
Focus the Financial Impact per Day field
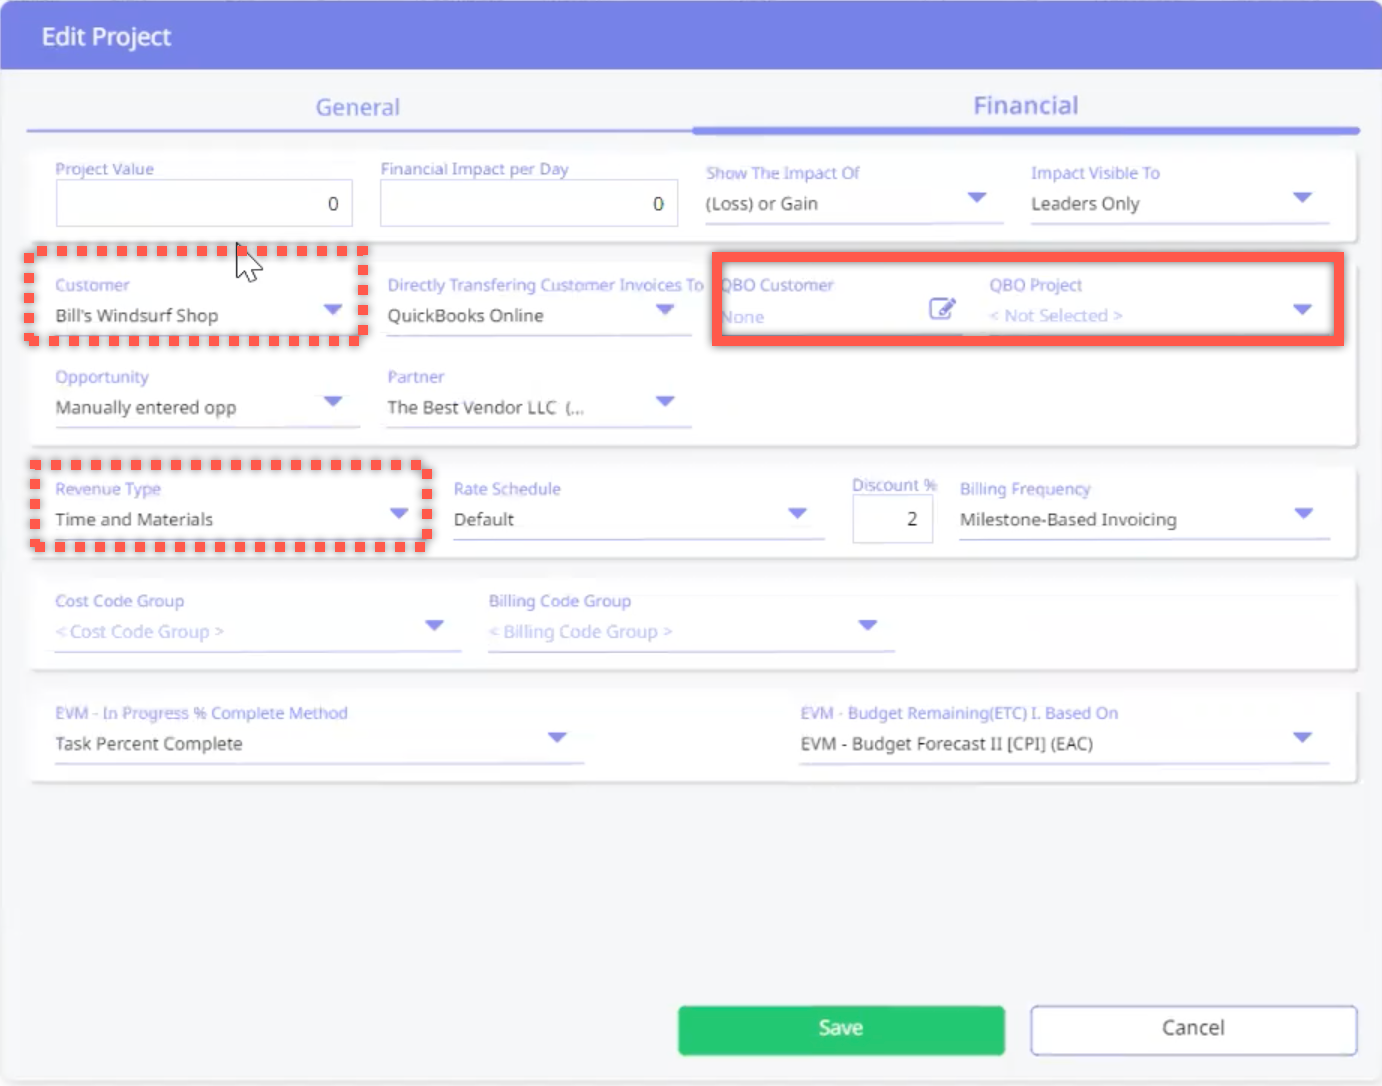pyautogui.click(x=528, y=204)
